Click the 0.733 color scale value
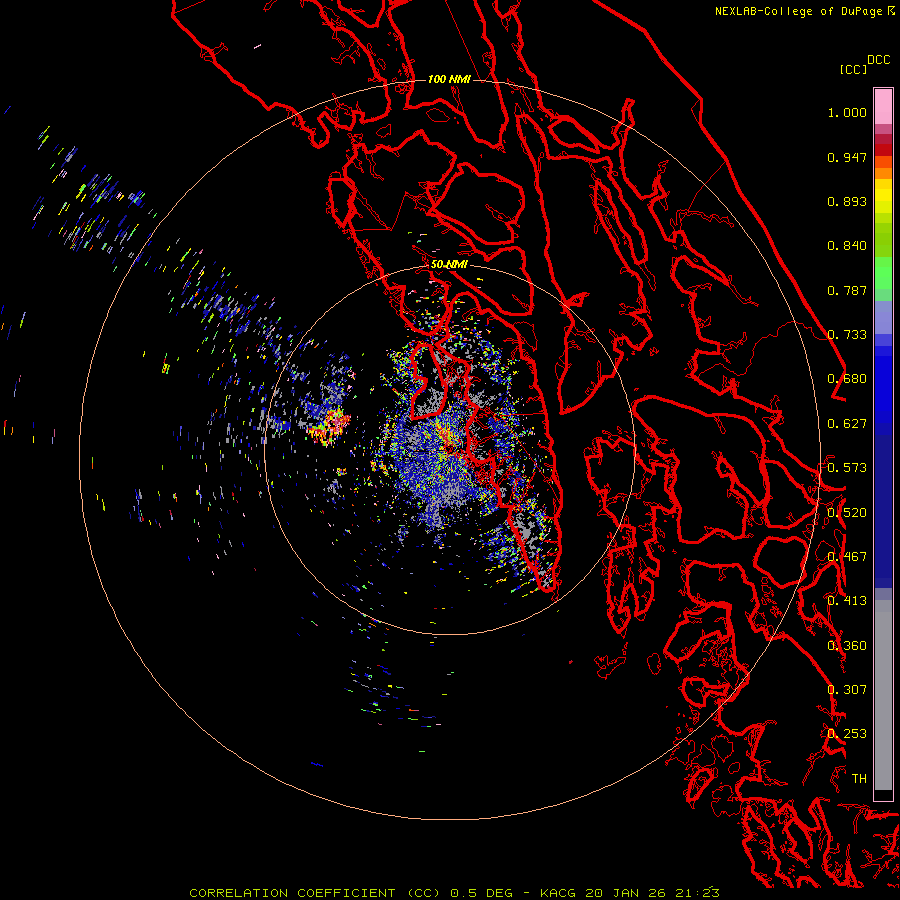The width and height of the screenshot is (900, 900). tap(847, 335)
